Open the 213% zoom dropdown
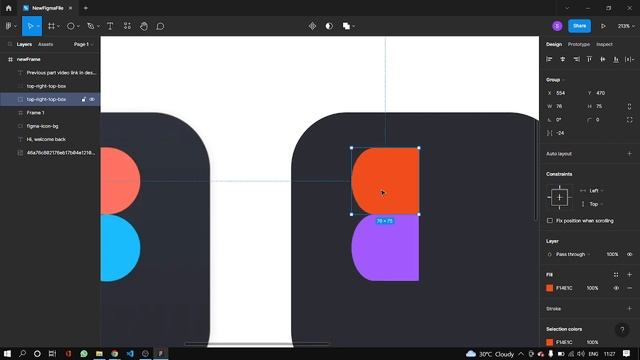 626,26
